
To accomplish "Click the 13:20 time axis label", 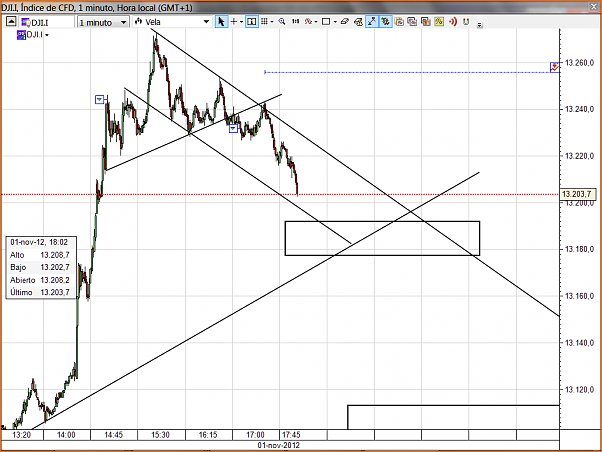I will click(x=22, y=435).
